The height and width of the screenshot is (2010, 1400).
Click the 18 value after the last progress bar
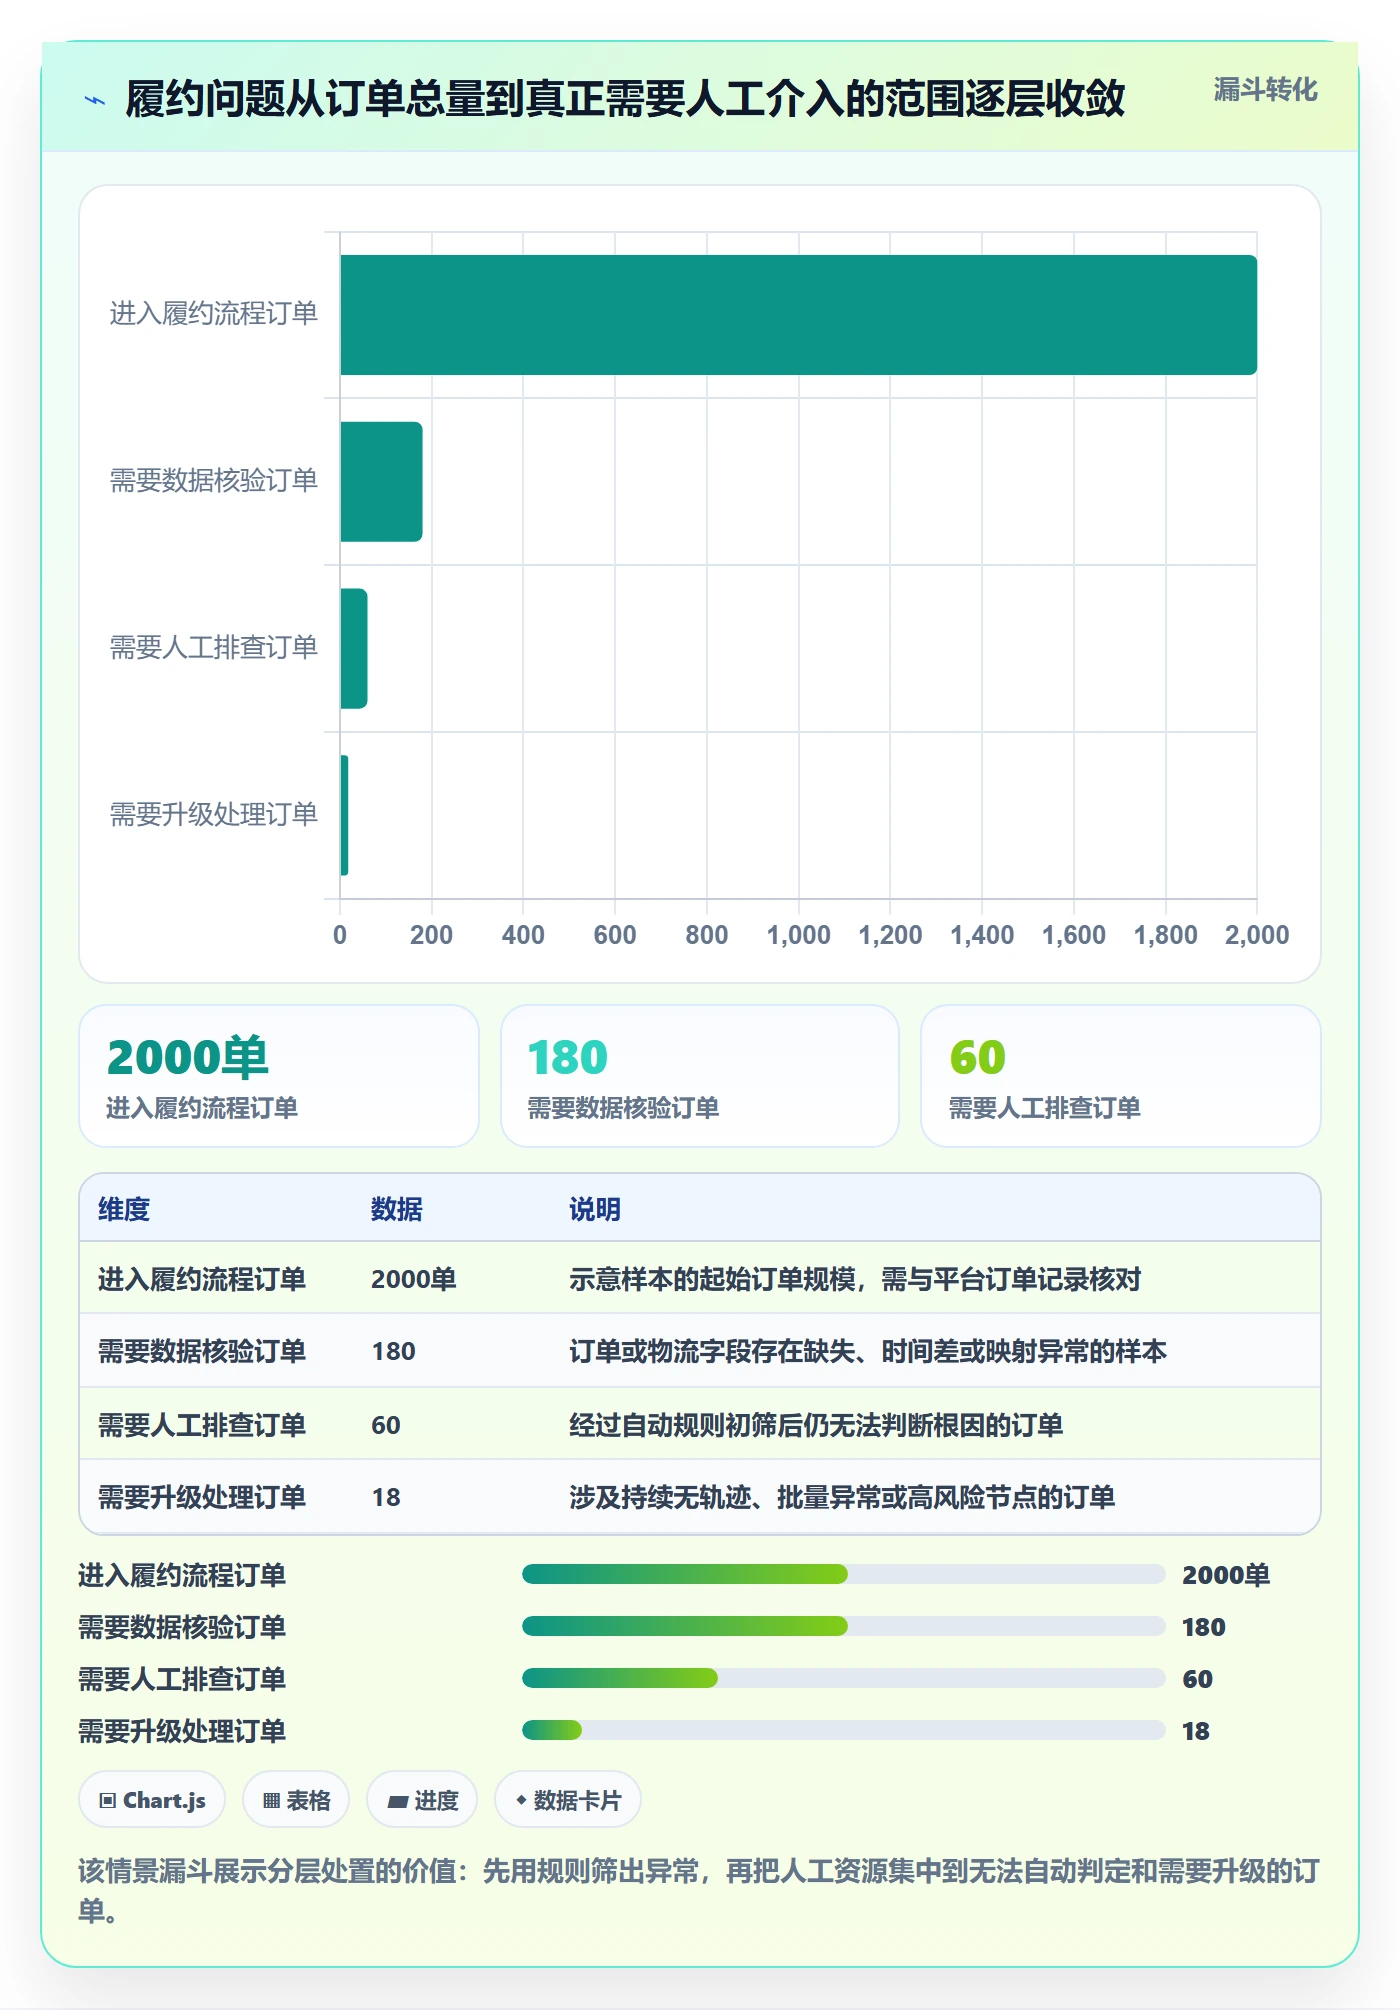1196,1731
